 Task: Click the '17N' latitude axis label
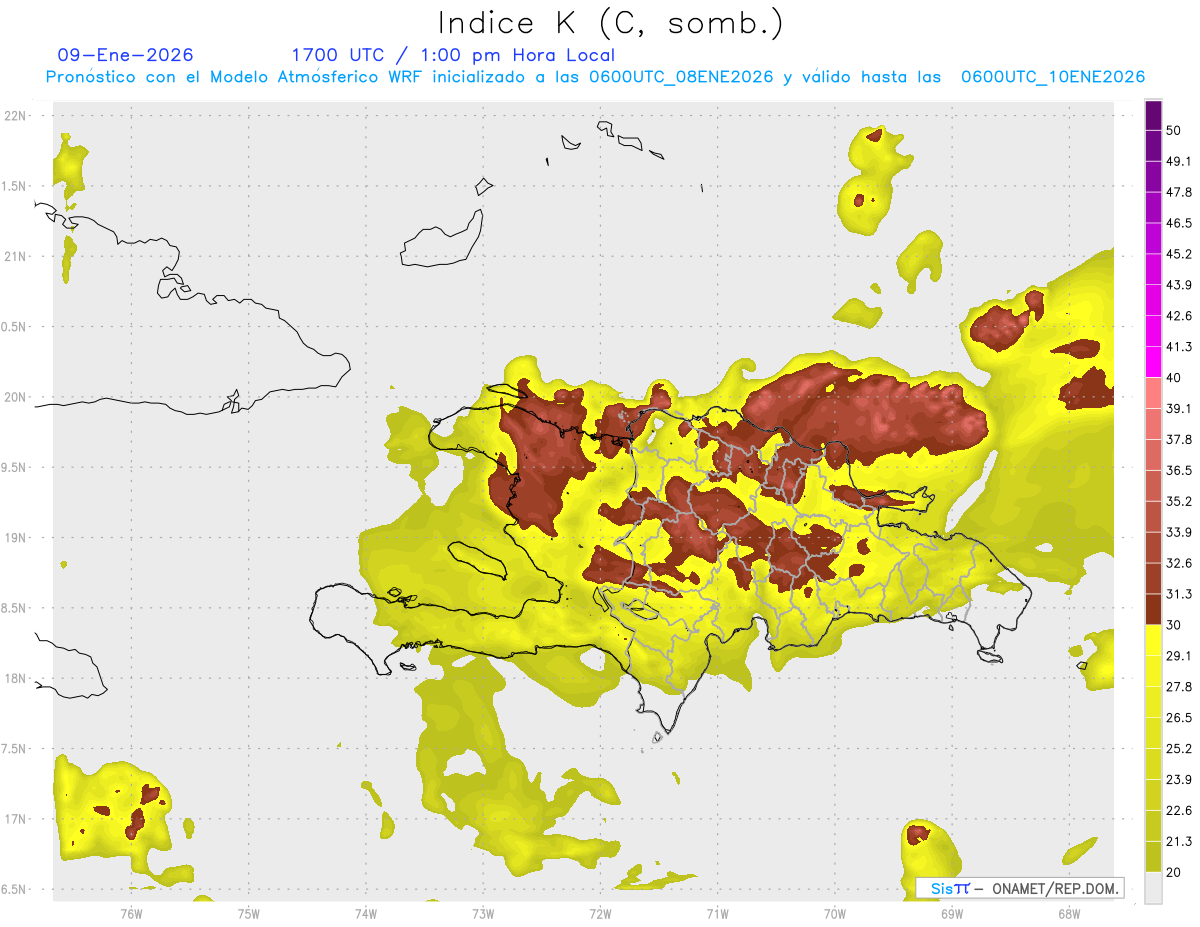click(x=16, y=820)
